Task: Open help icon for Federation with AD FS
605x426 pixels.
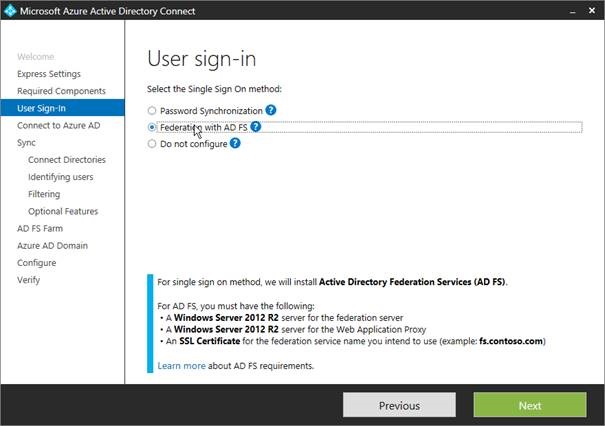Action: coord(256,127)
